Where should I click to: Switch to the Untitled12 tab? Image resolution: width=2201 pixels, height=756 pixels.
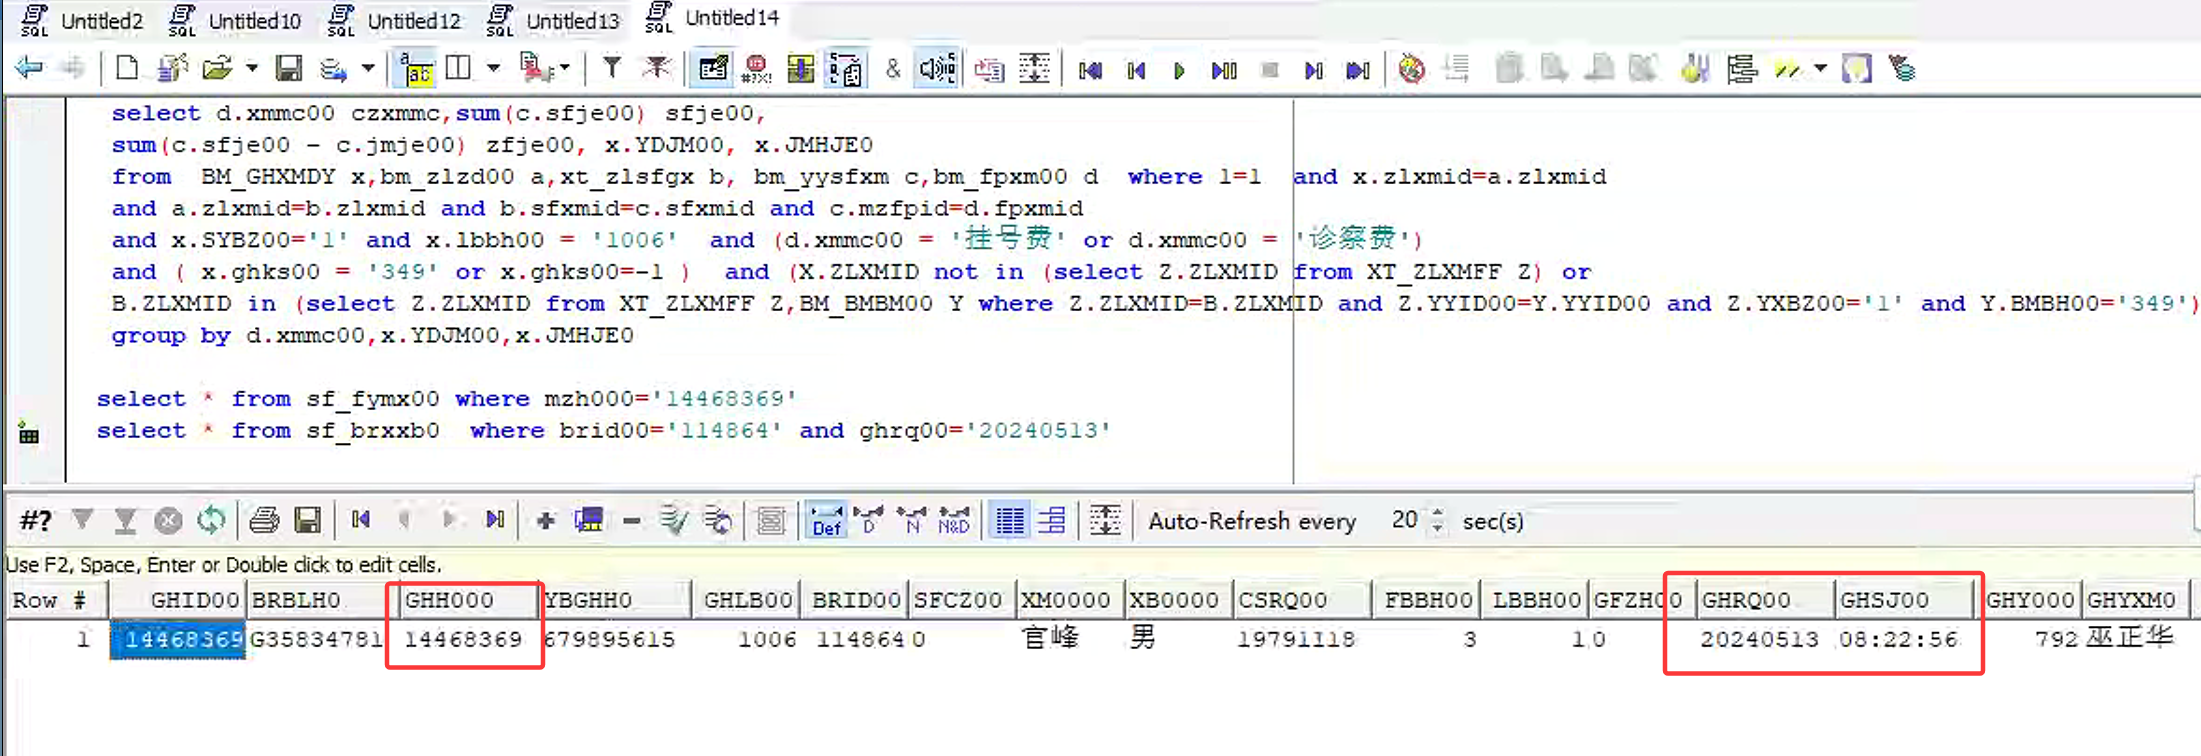[395, 20]
